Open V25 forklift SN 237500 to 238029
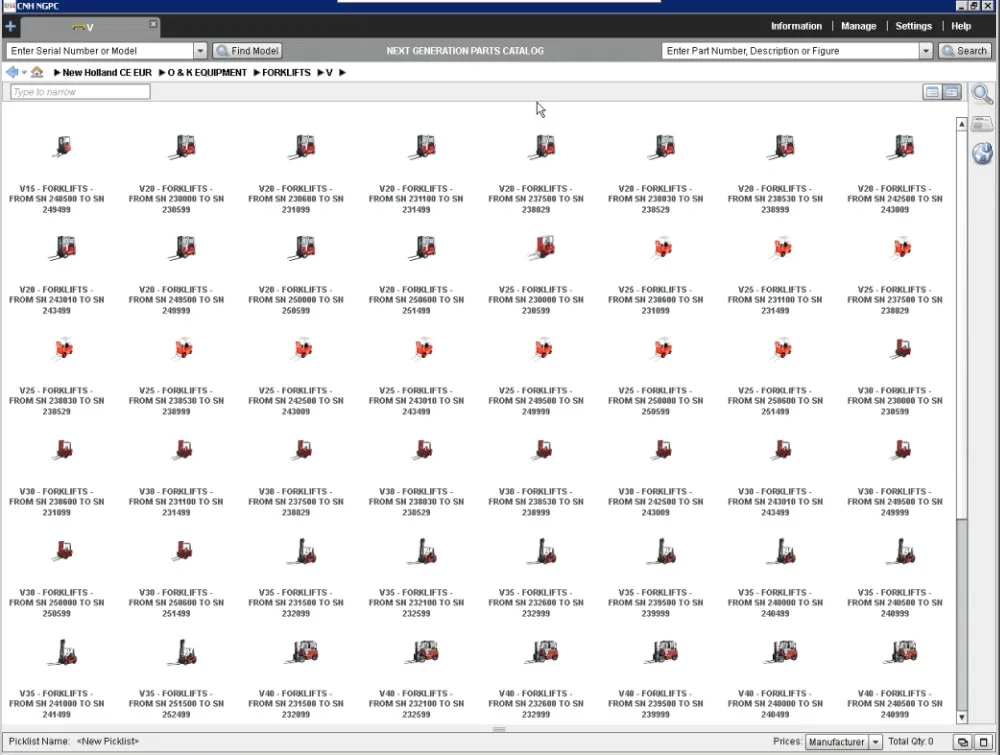 pos(895,274)
